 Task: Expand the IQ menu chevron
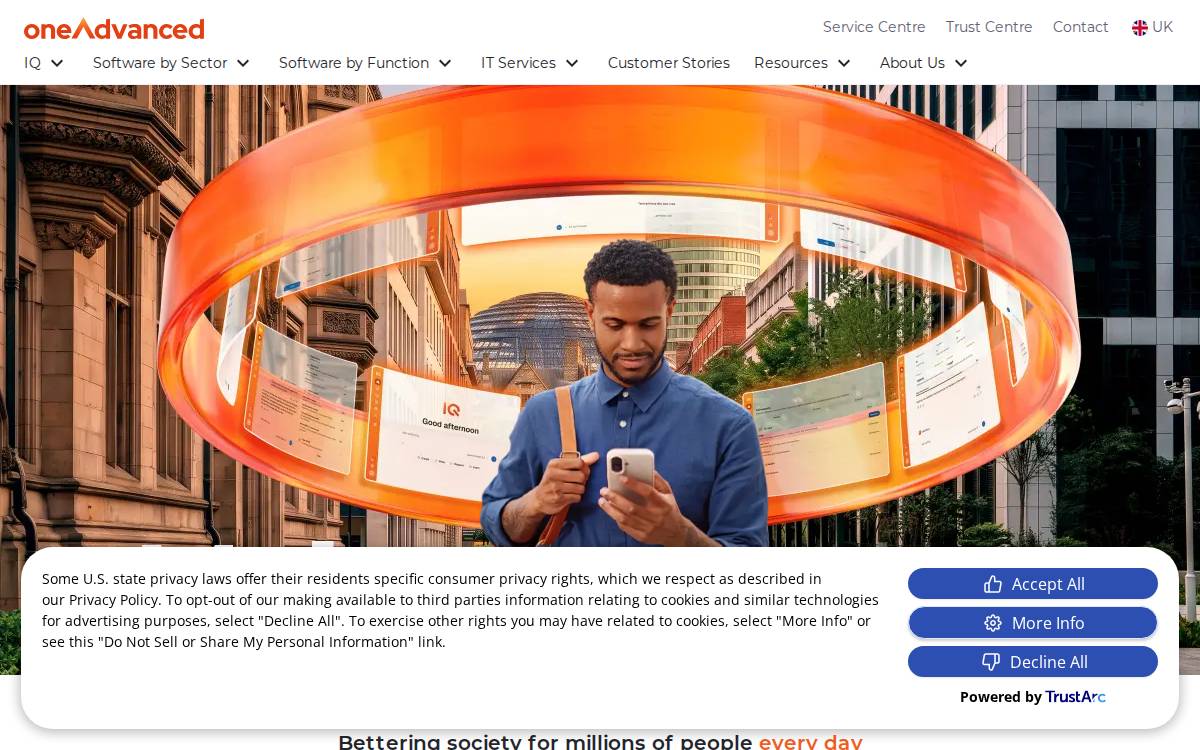[57, 63]
